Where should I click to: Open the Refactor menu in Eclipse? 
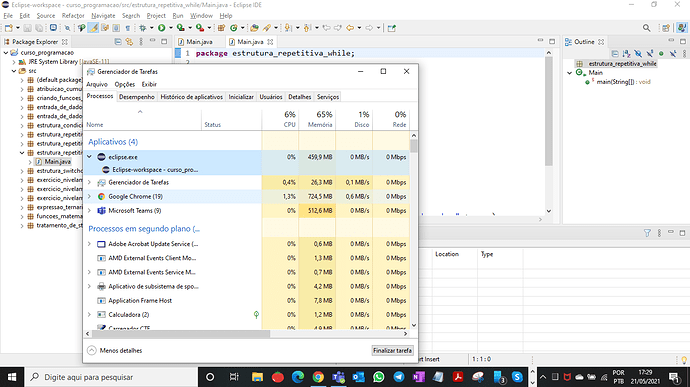click(x=73, y=16)
